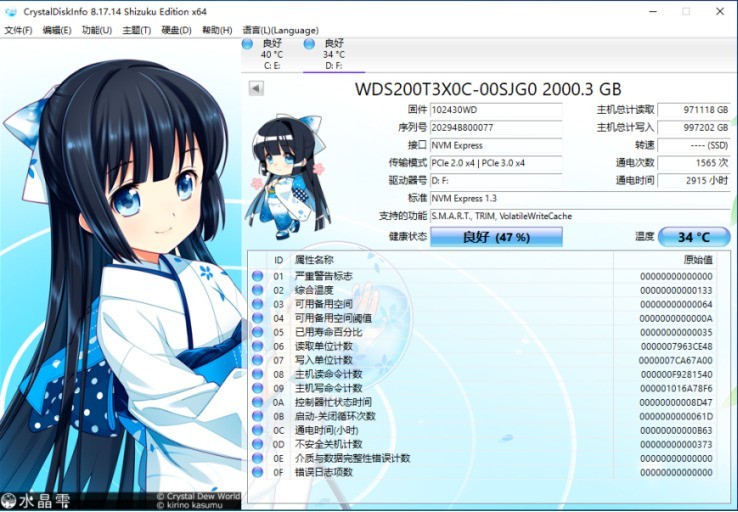
Task: Click the © Crystal Dew World copyright text
Action: (198, 496)
